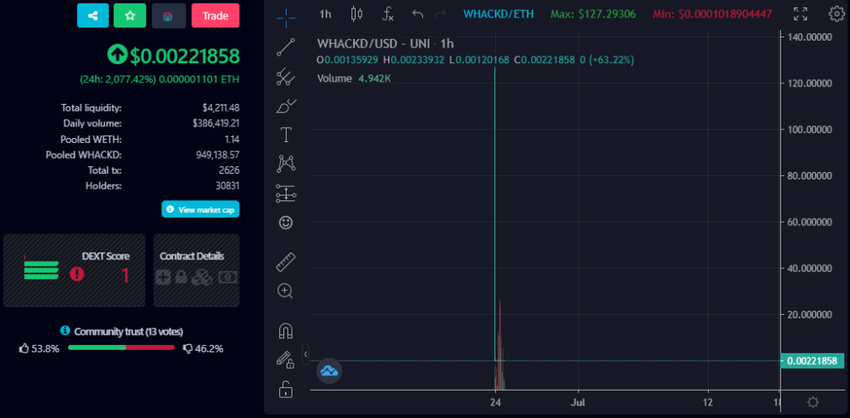
Task: Click the Pooled WHACKD value 949,138.57
Action: tap(218, 155)
